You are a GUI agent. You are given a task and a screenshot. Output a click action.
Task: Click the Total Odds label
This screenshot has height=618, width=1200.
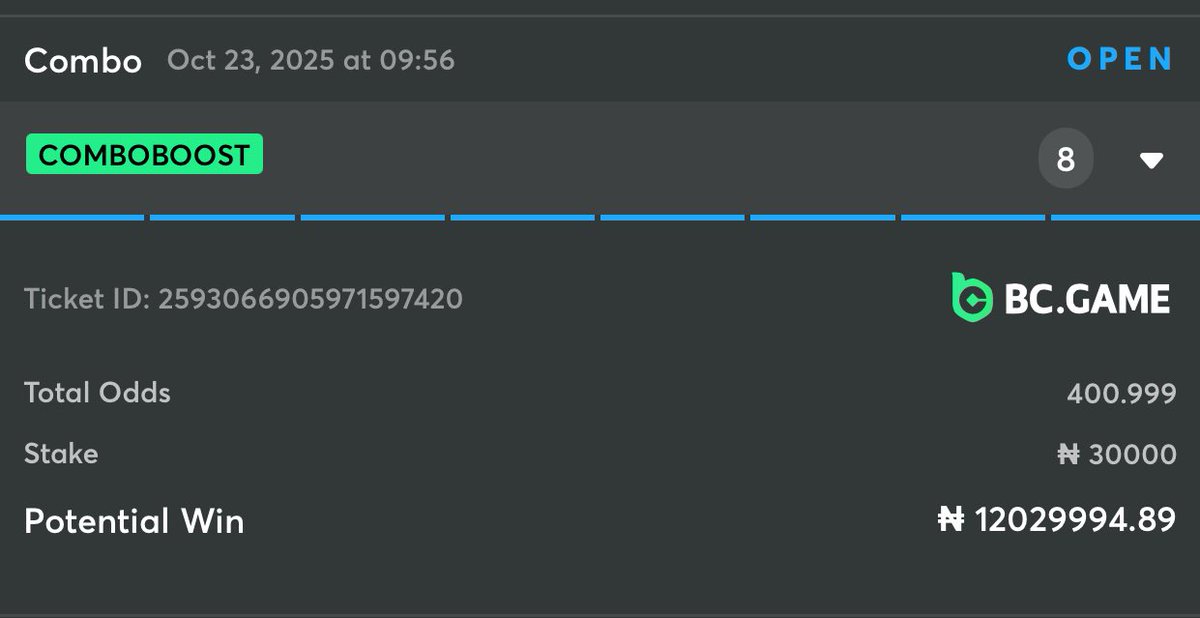97,393
